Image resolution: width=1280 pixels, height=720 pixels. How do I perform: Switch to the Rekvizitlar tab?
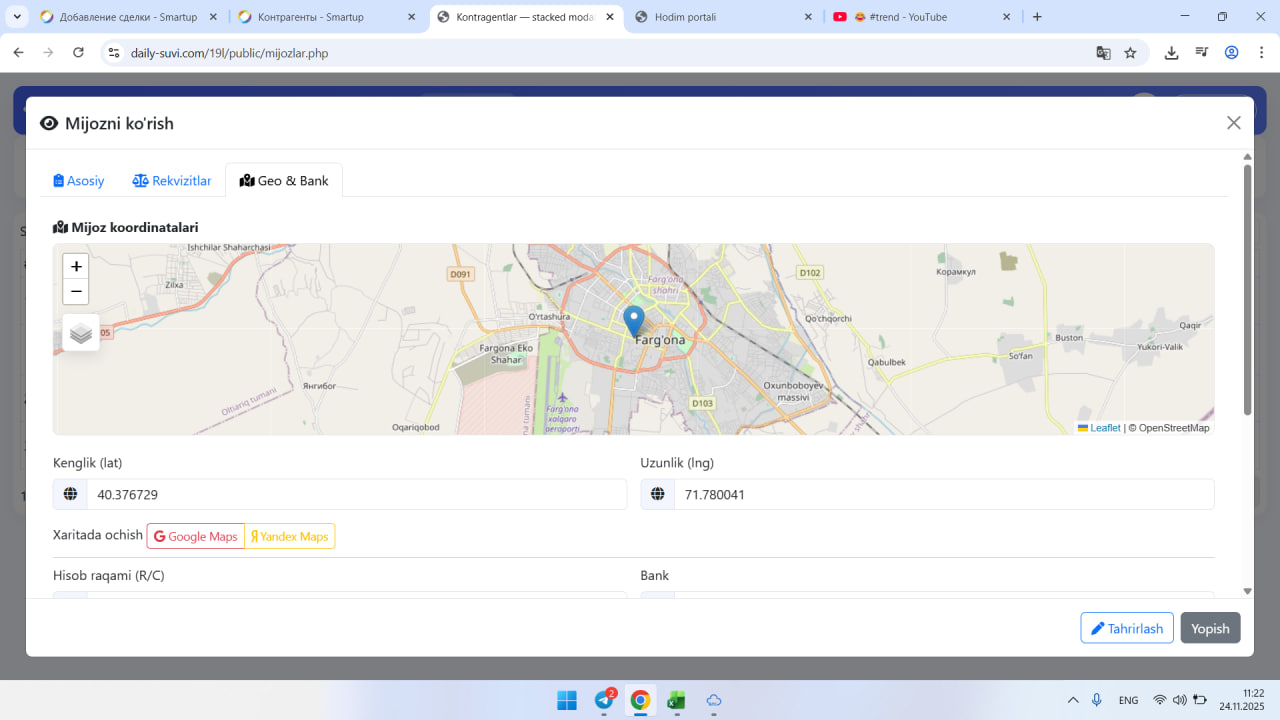tap(172, 181)
